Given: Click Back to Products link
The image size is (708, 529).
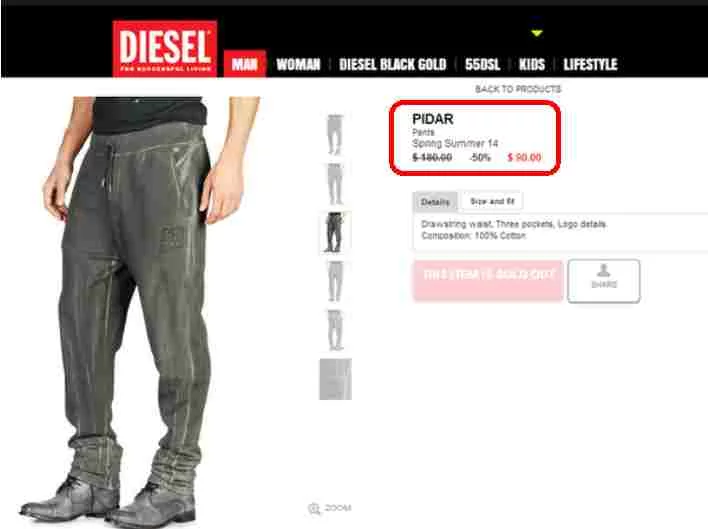Looking at the screenshot, I should (x=518, y=89).
